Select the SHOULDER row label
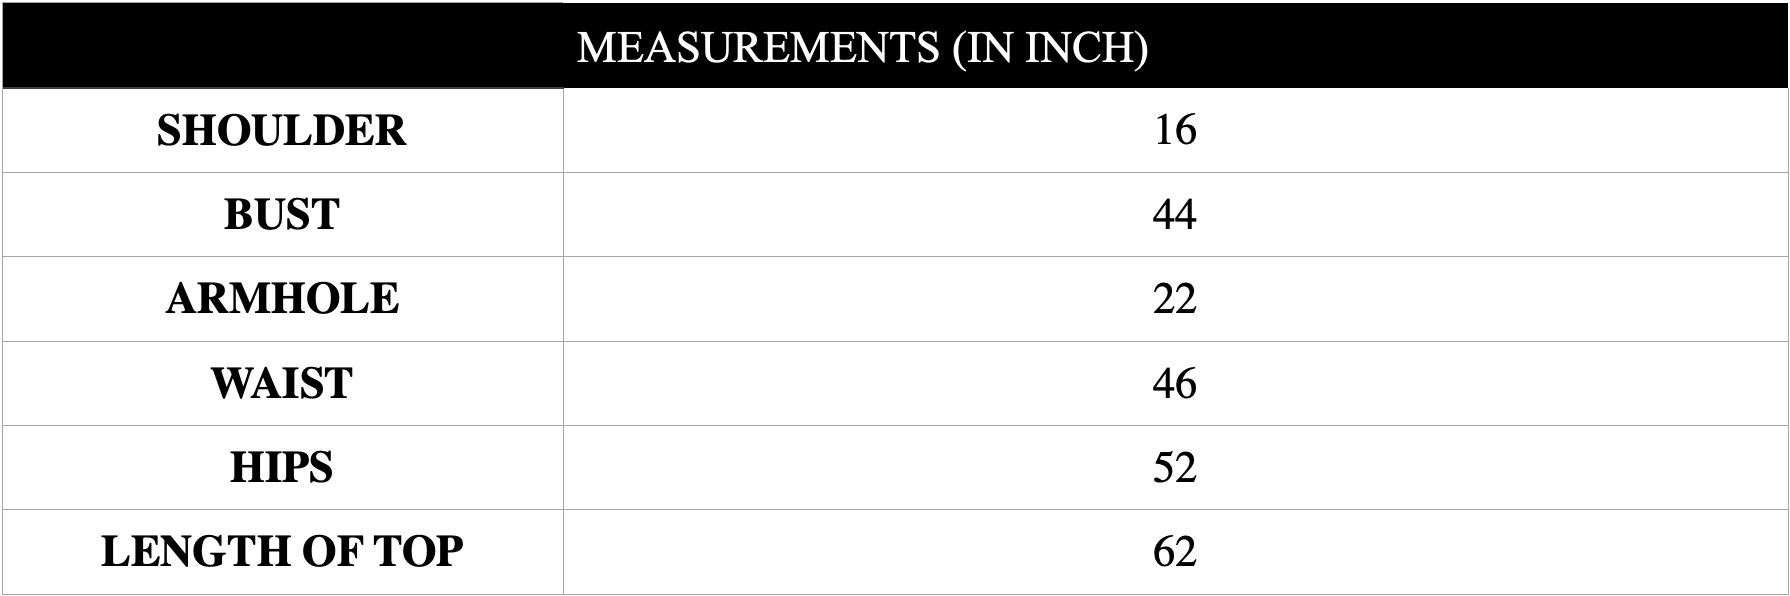 tap(282, 131)
